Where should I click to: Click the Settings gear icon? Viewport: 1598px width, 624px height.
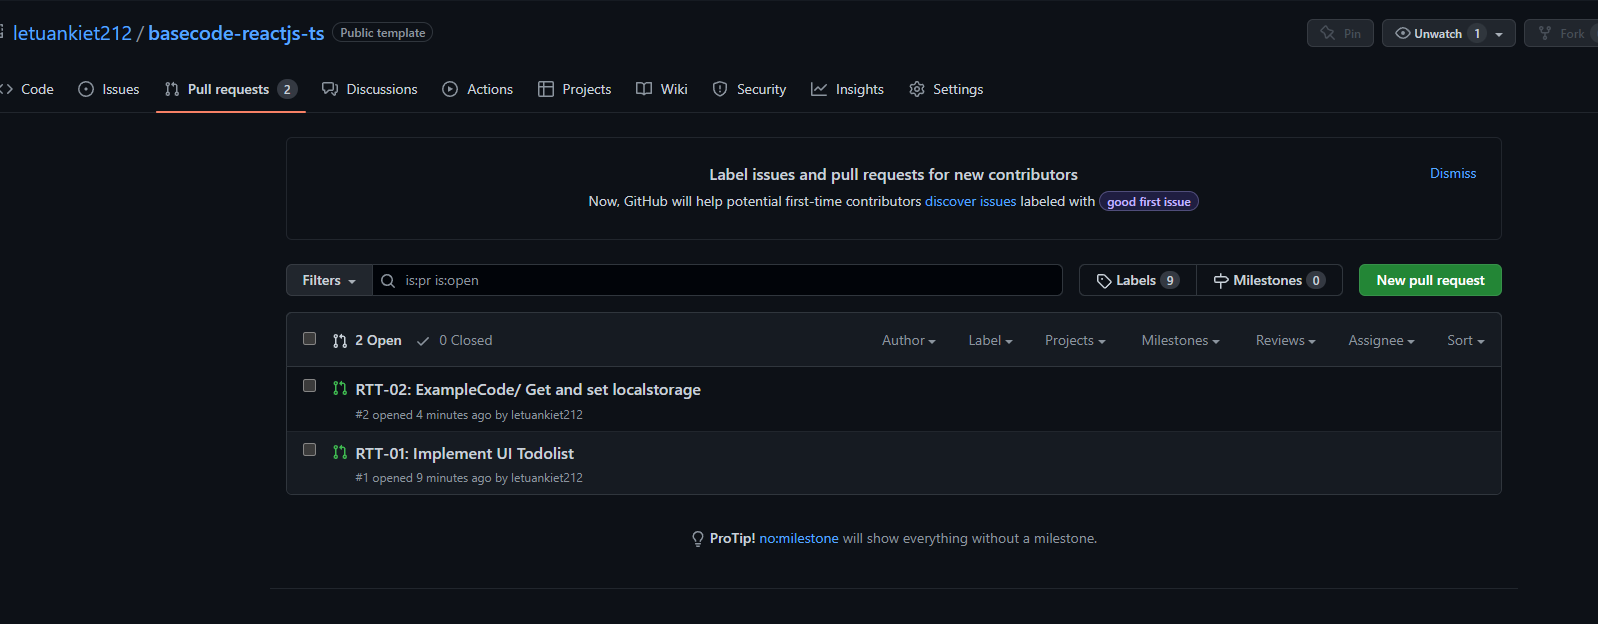917,89
